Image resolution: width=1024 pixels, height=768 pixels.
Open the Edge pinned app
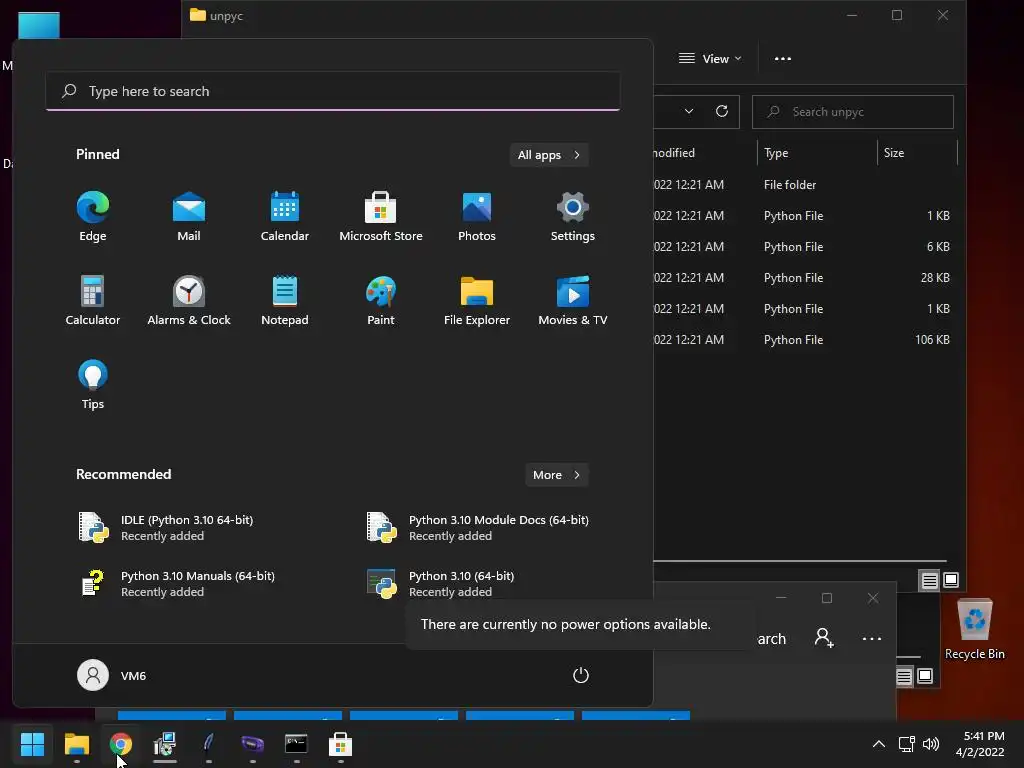[x=93, y=217]
